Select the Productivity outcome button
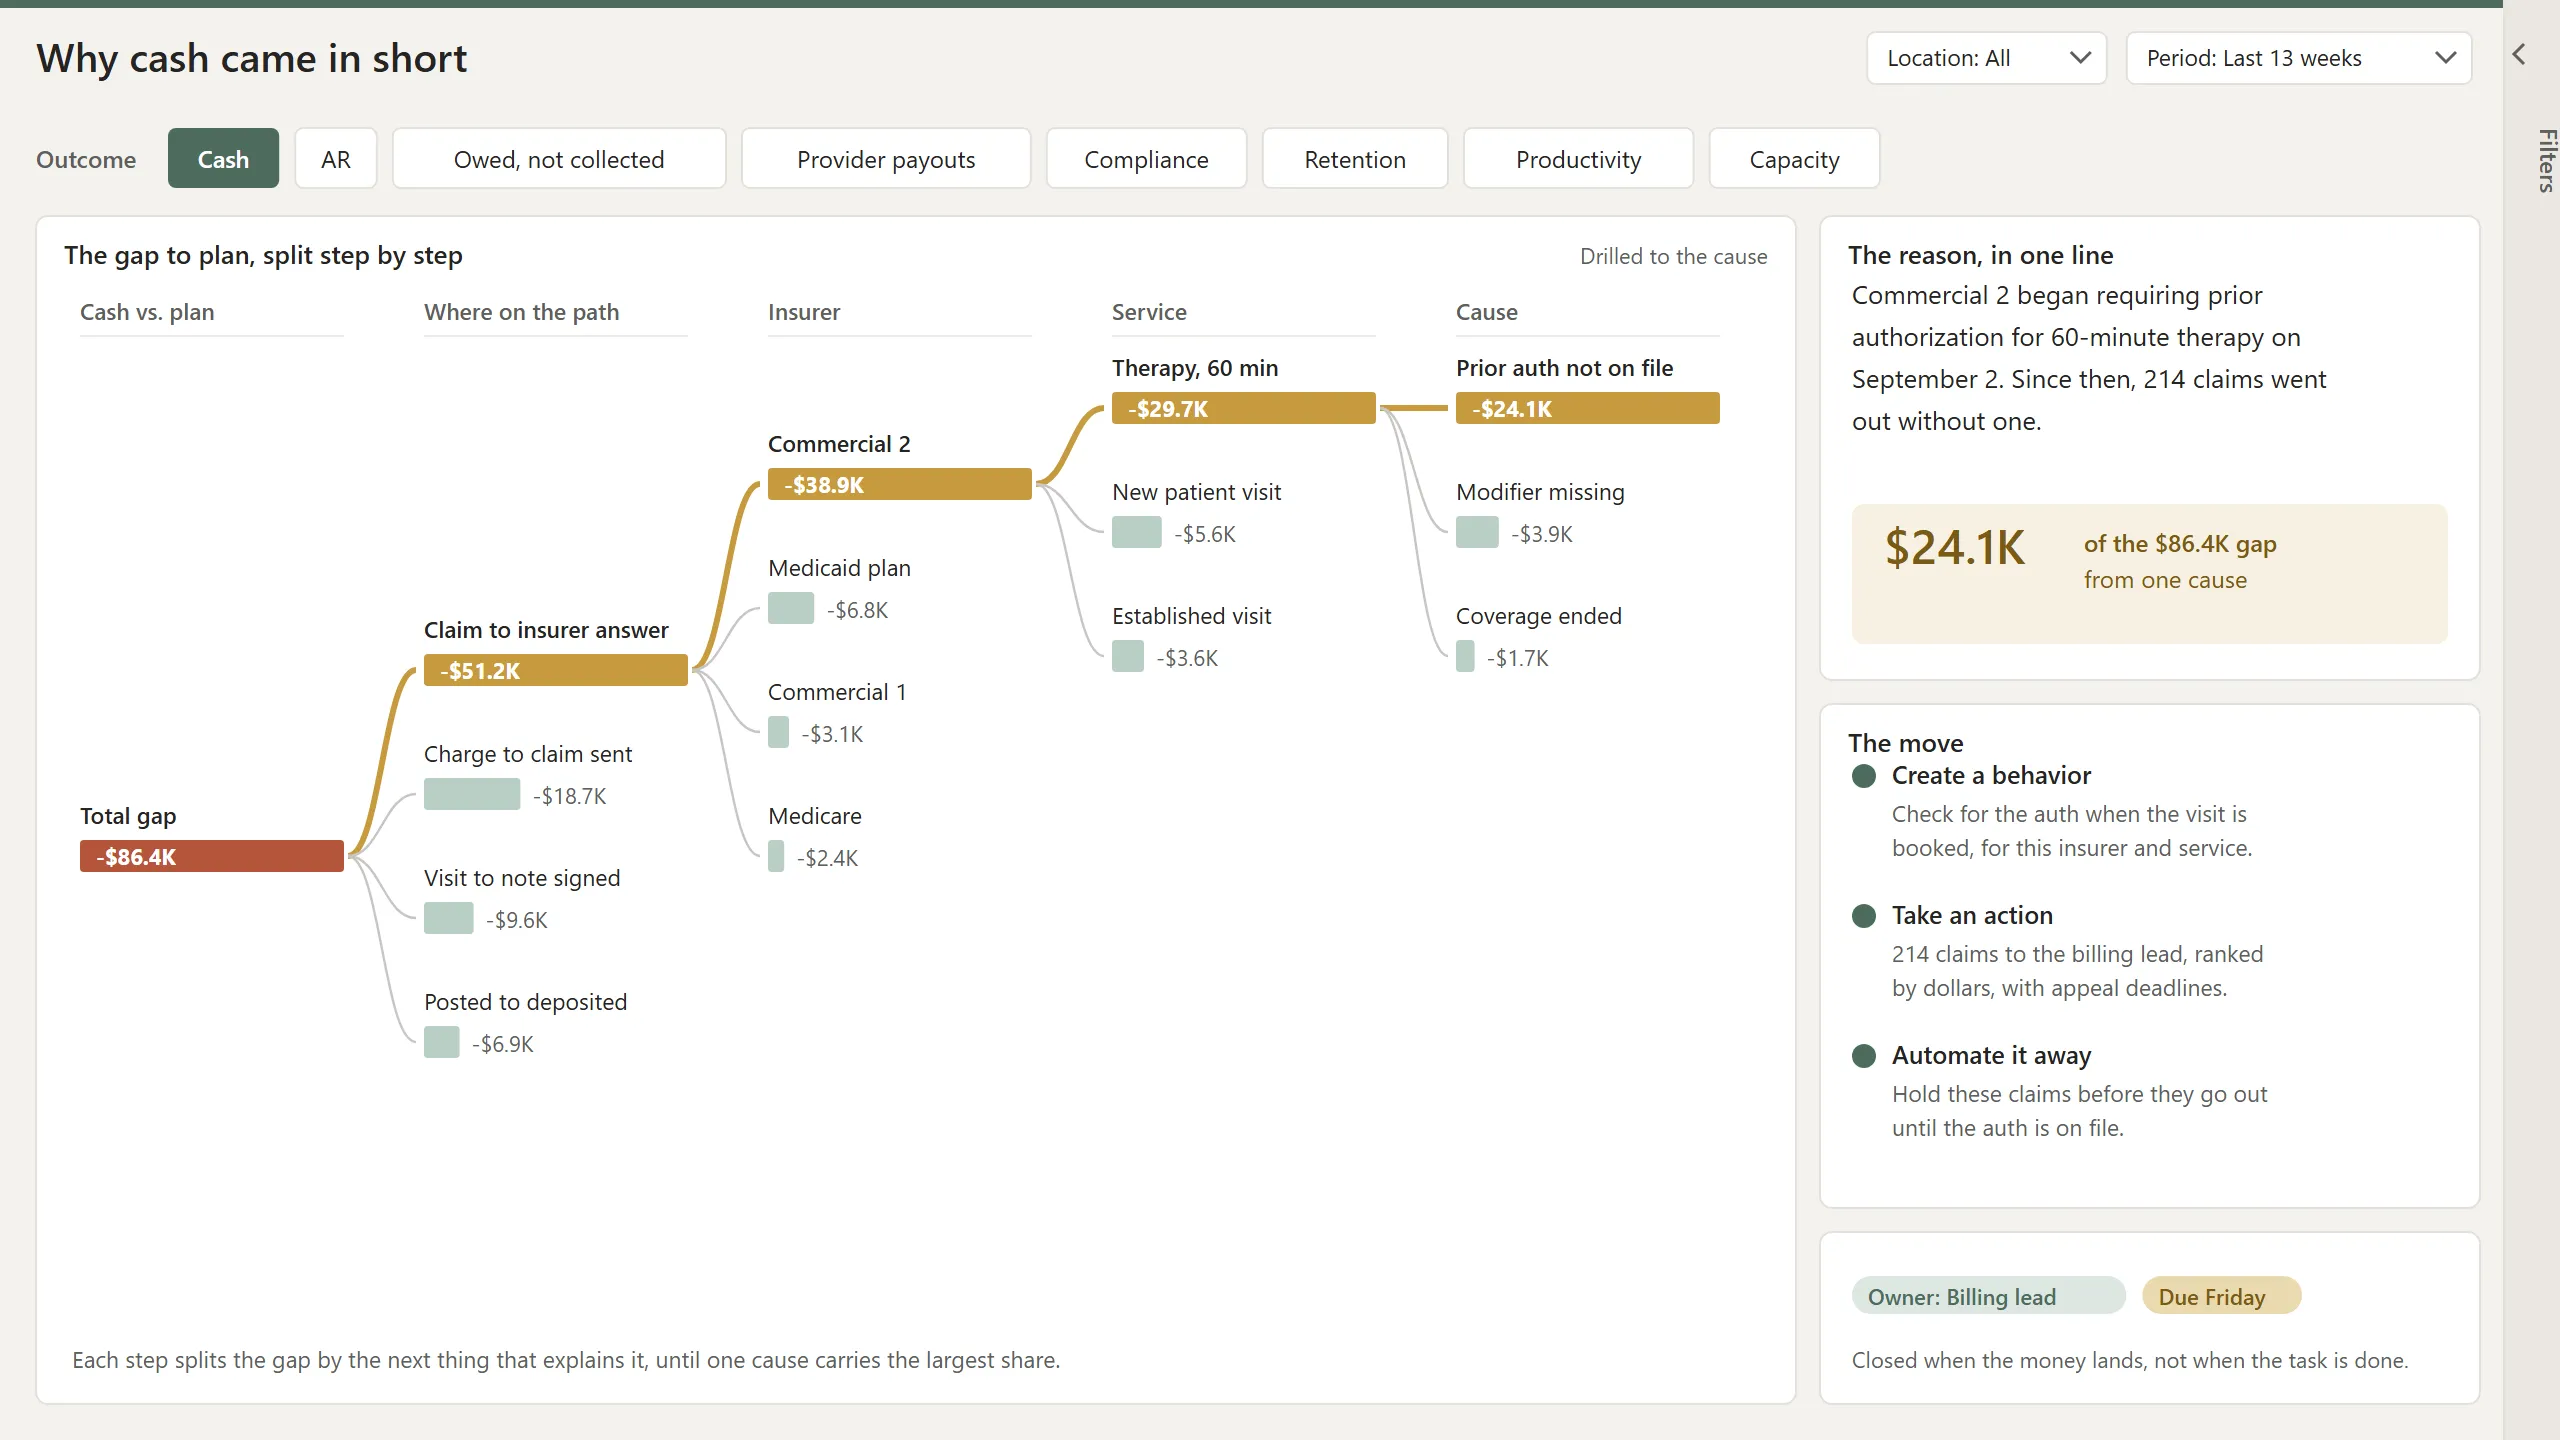This screenshot has width=2560, height=1440. tap(1578, 159)
